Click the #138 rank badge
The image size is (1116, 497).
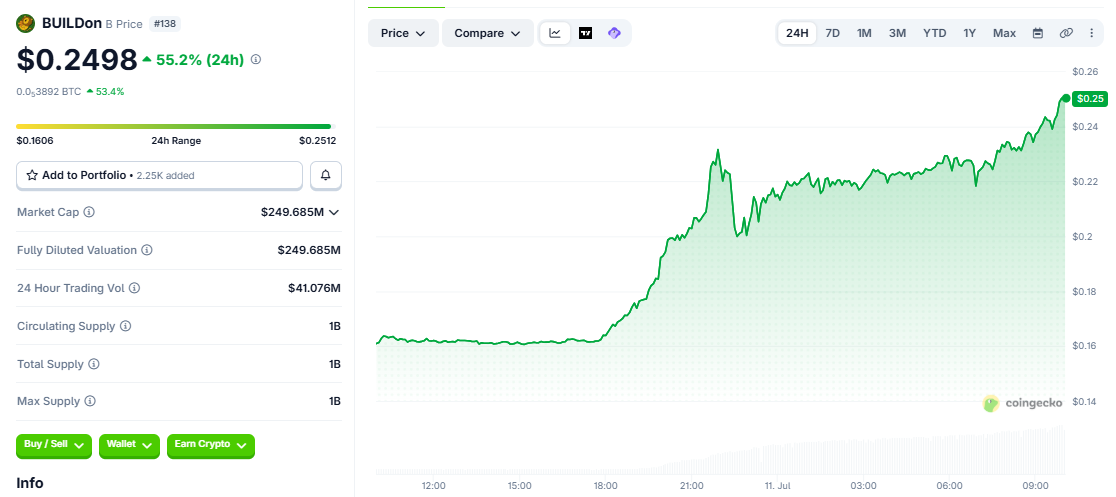pos(165,23)
